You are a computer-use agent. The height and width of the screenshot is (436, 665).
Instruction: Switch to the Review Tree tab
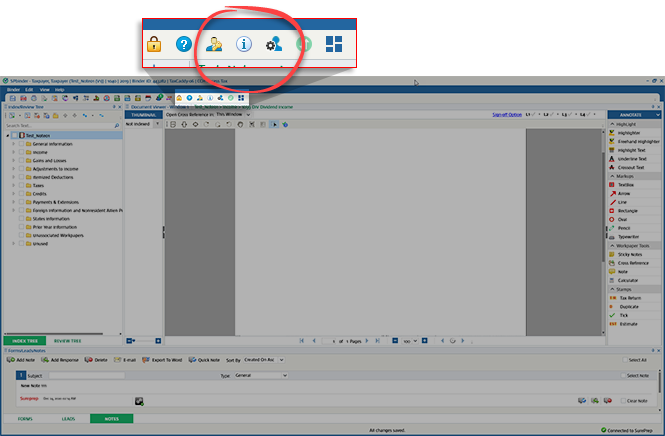pos(69,341)
